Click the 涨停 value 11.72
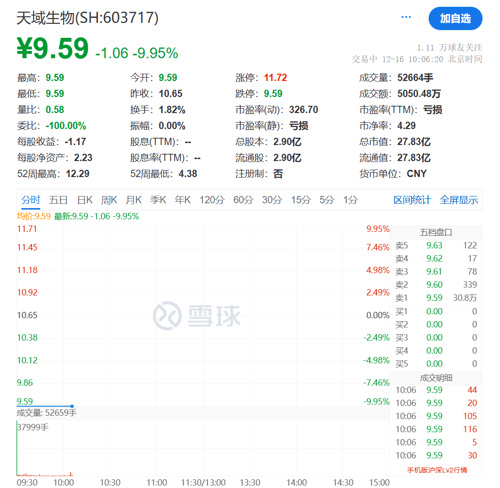500x488 pixels. (275, 78)
